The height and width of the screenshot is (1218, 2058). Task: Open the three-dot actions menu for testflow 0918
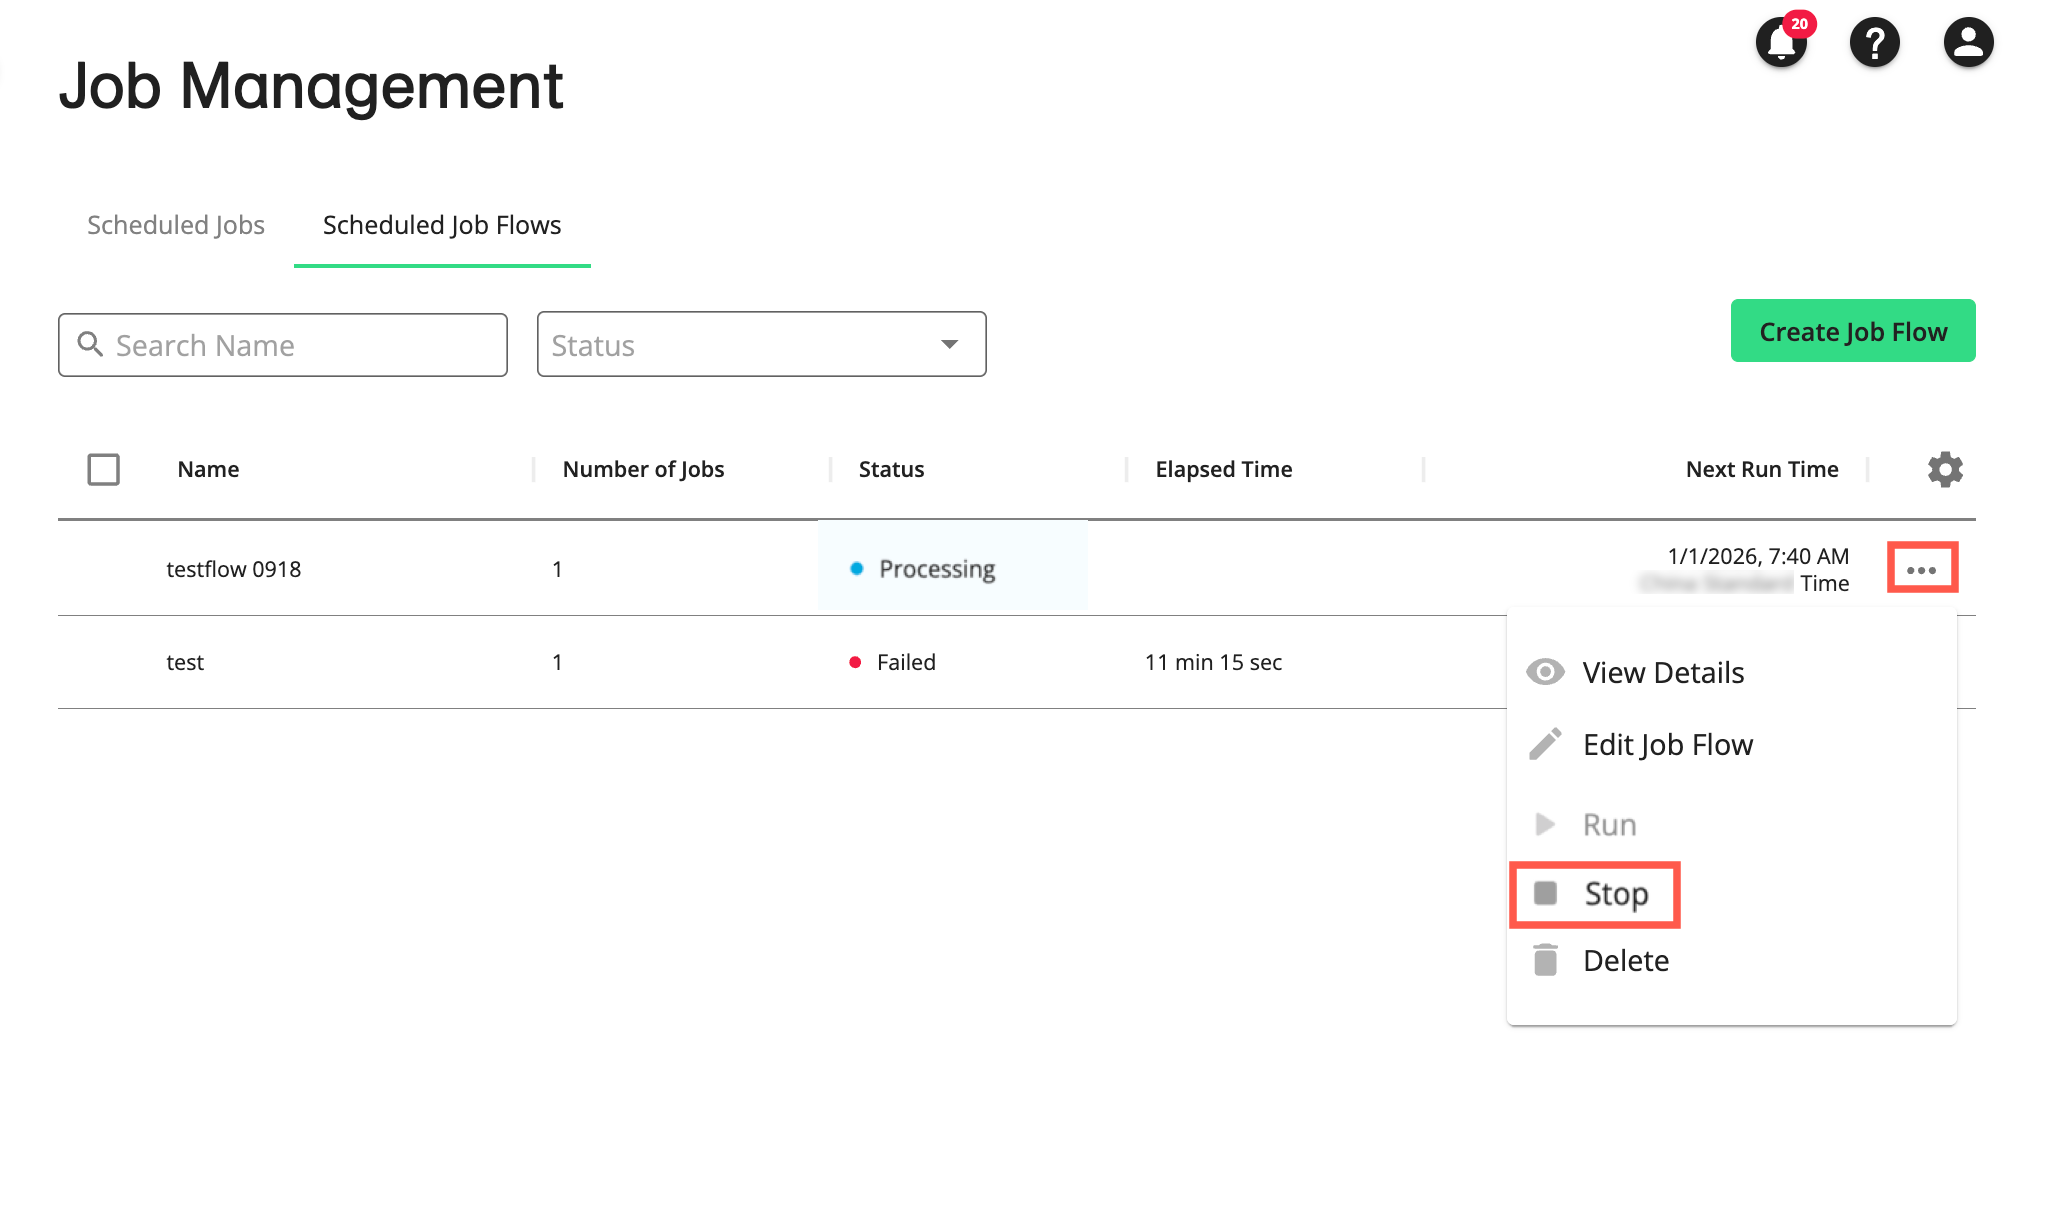[x=1922, y=568]
